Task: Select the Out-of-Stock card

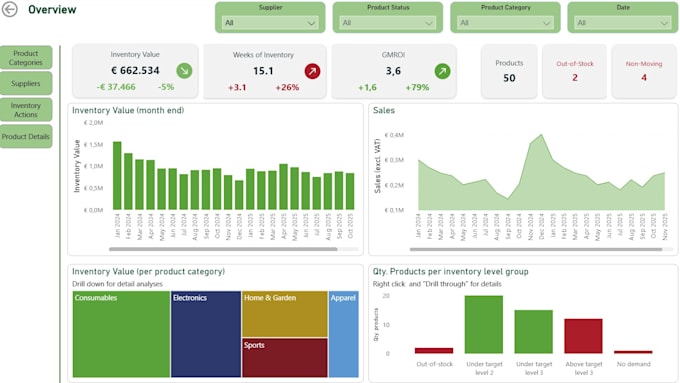Action: [575, 71]
